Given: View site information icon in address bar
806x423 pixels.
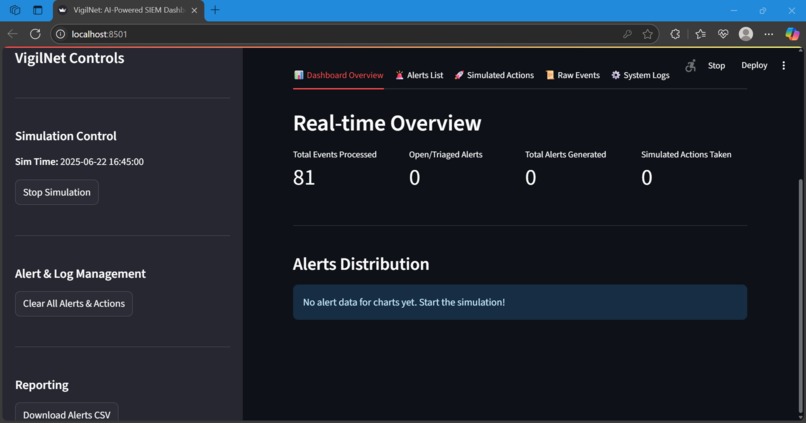Looking at the screenshot, I should [61, 34].
